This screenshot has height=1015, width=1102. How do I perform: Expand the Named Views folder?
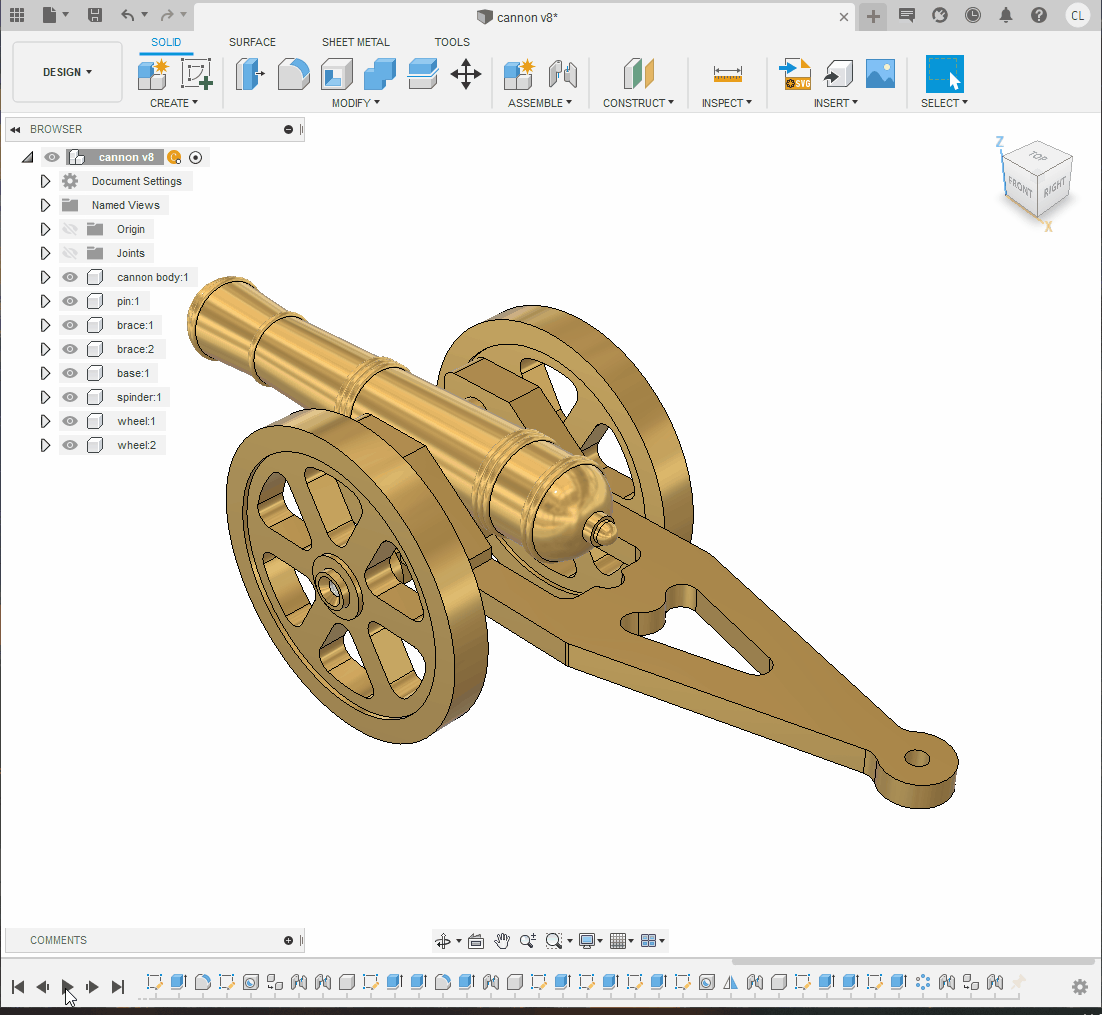click(x=45, y=205)
